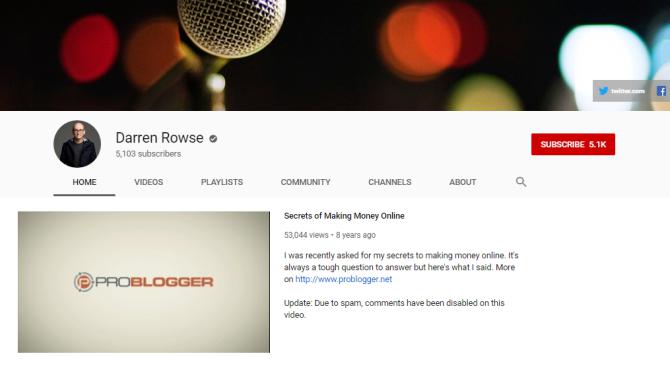
Task: Open the Facebook icon link on the banner
Action: click(661, 91)
